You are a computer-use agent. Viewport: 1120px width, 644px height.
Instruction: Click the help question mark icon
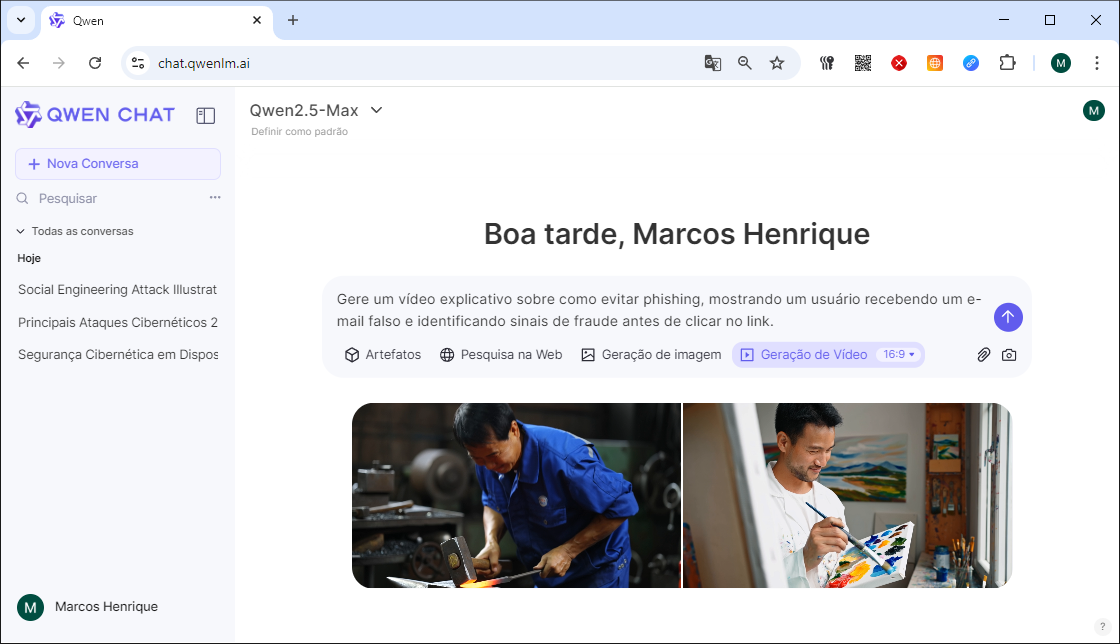point(1102,626)
